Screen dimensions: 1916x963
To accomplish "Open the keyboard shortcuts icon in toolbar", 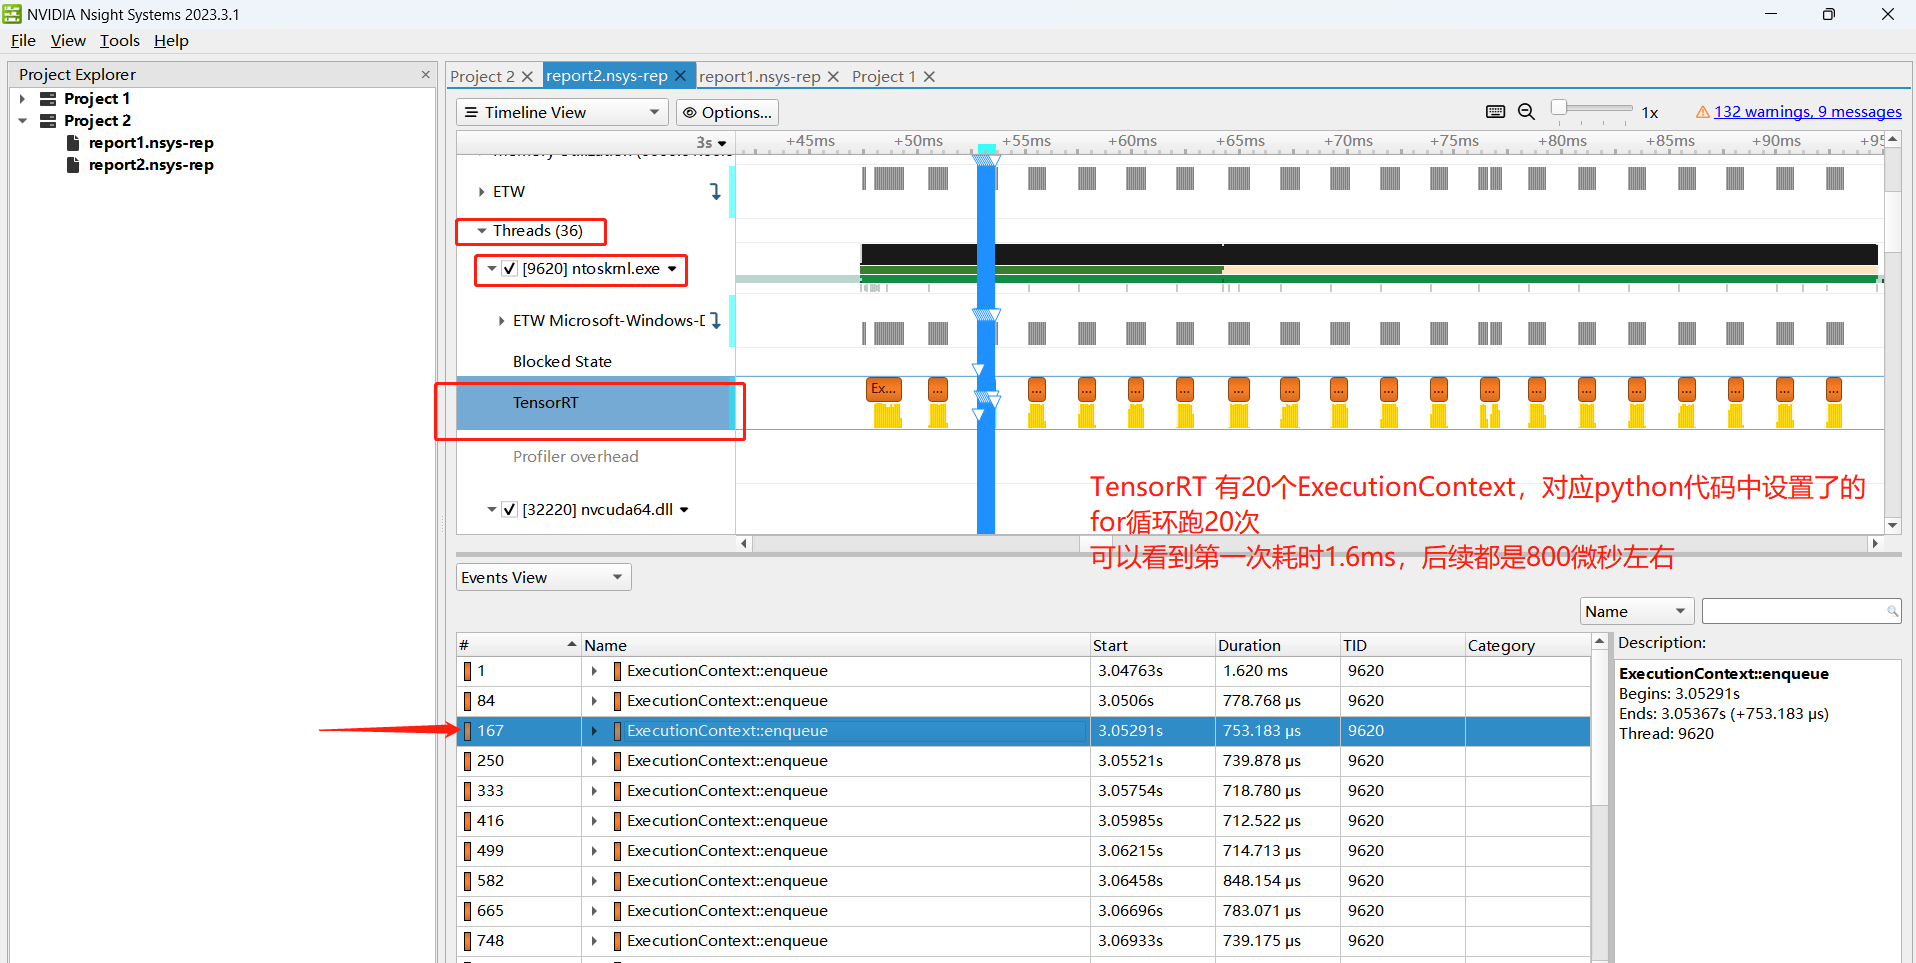I will [x=1495, y=112].
